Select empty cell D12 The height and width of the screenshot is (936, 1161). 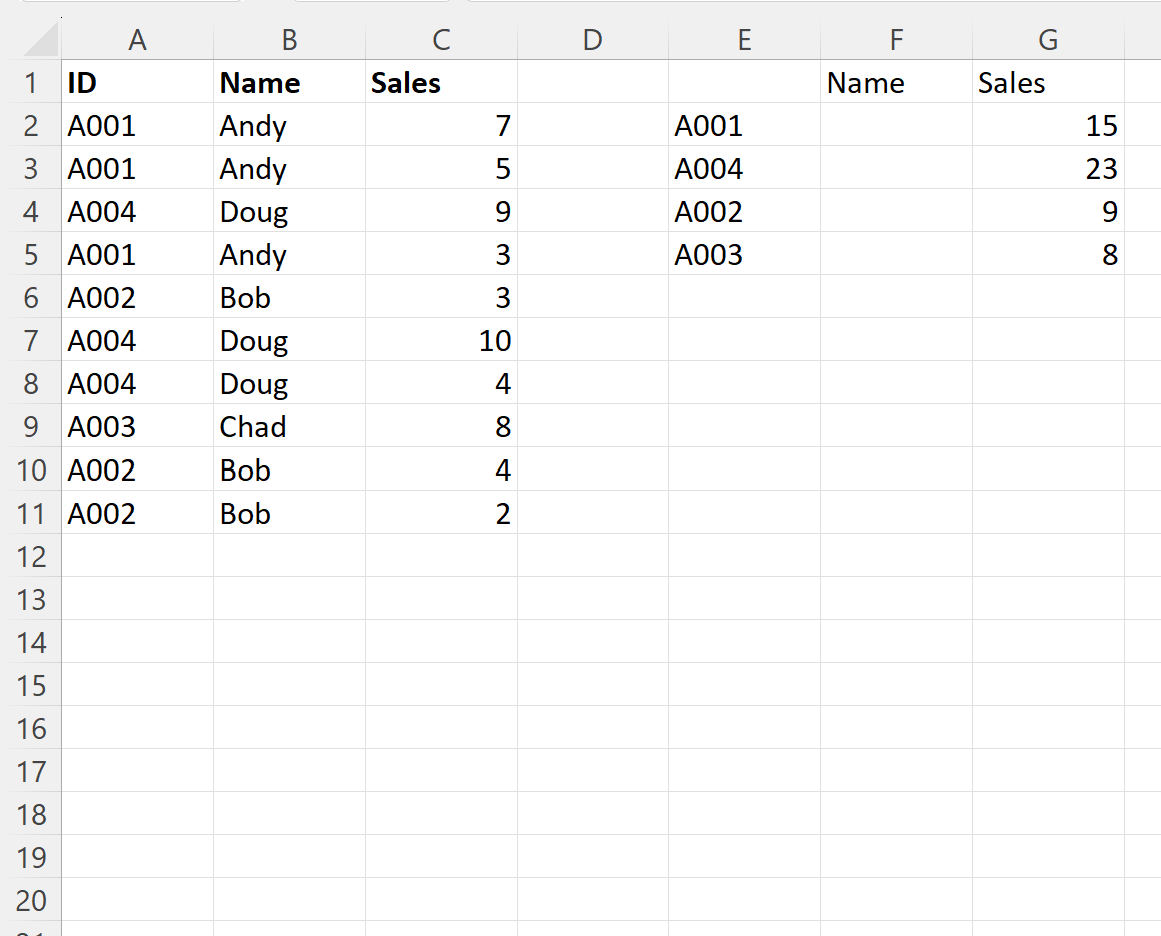click(592, 556)
